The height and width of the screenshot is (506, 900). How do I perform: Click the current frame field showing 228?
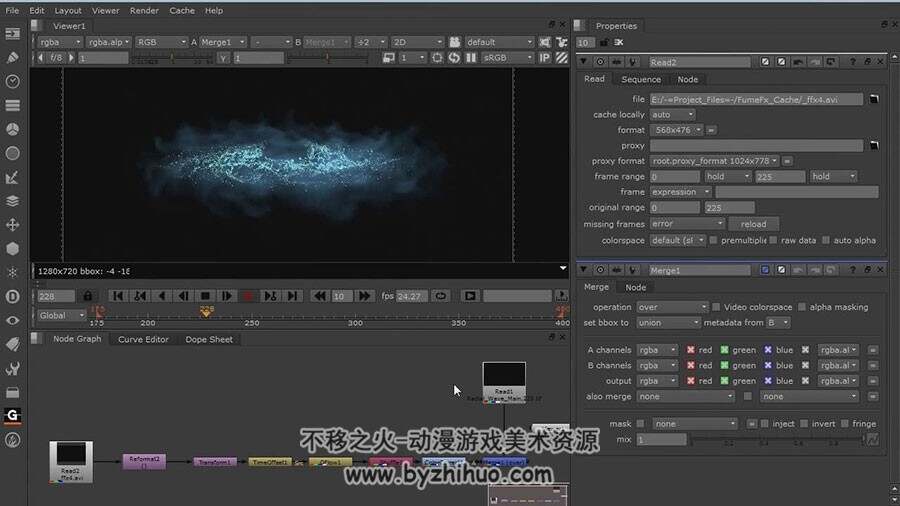(56, 296)
